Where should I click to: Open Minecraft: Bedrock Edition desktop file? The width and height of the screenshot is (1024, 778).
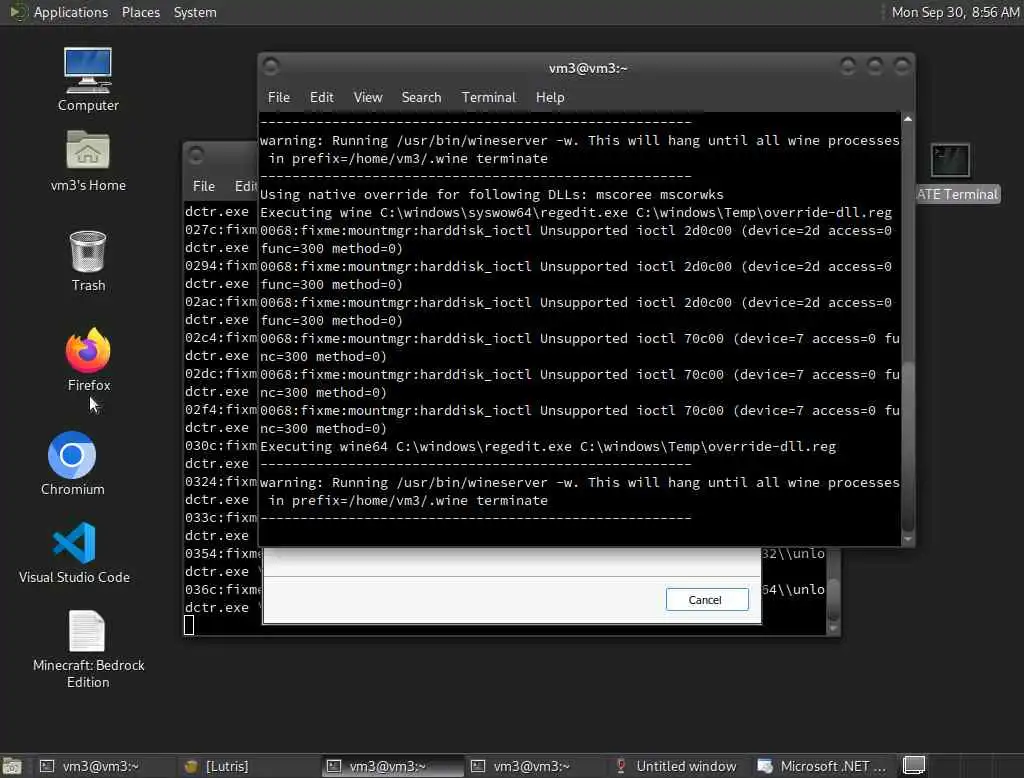tap(88, 649)
